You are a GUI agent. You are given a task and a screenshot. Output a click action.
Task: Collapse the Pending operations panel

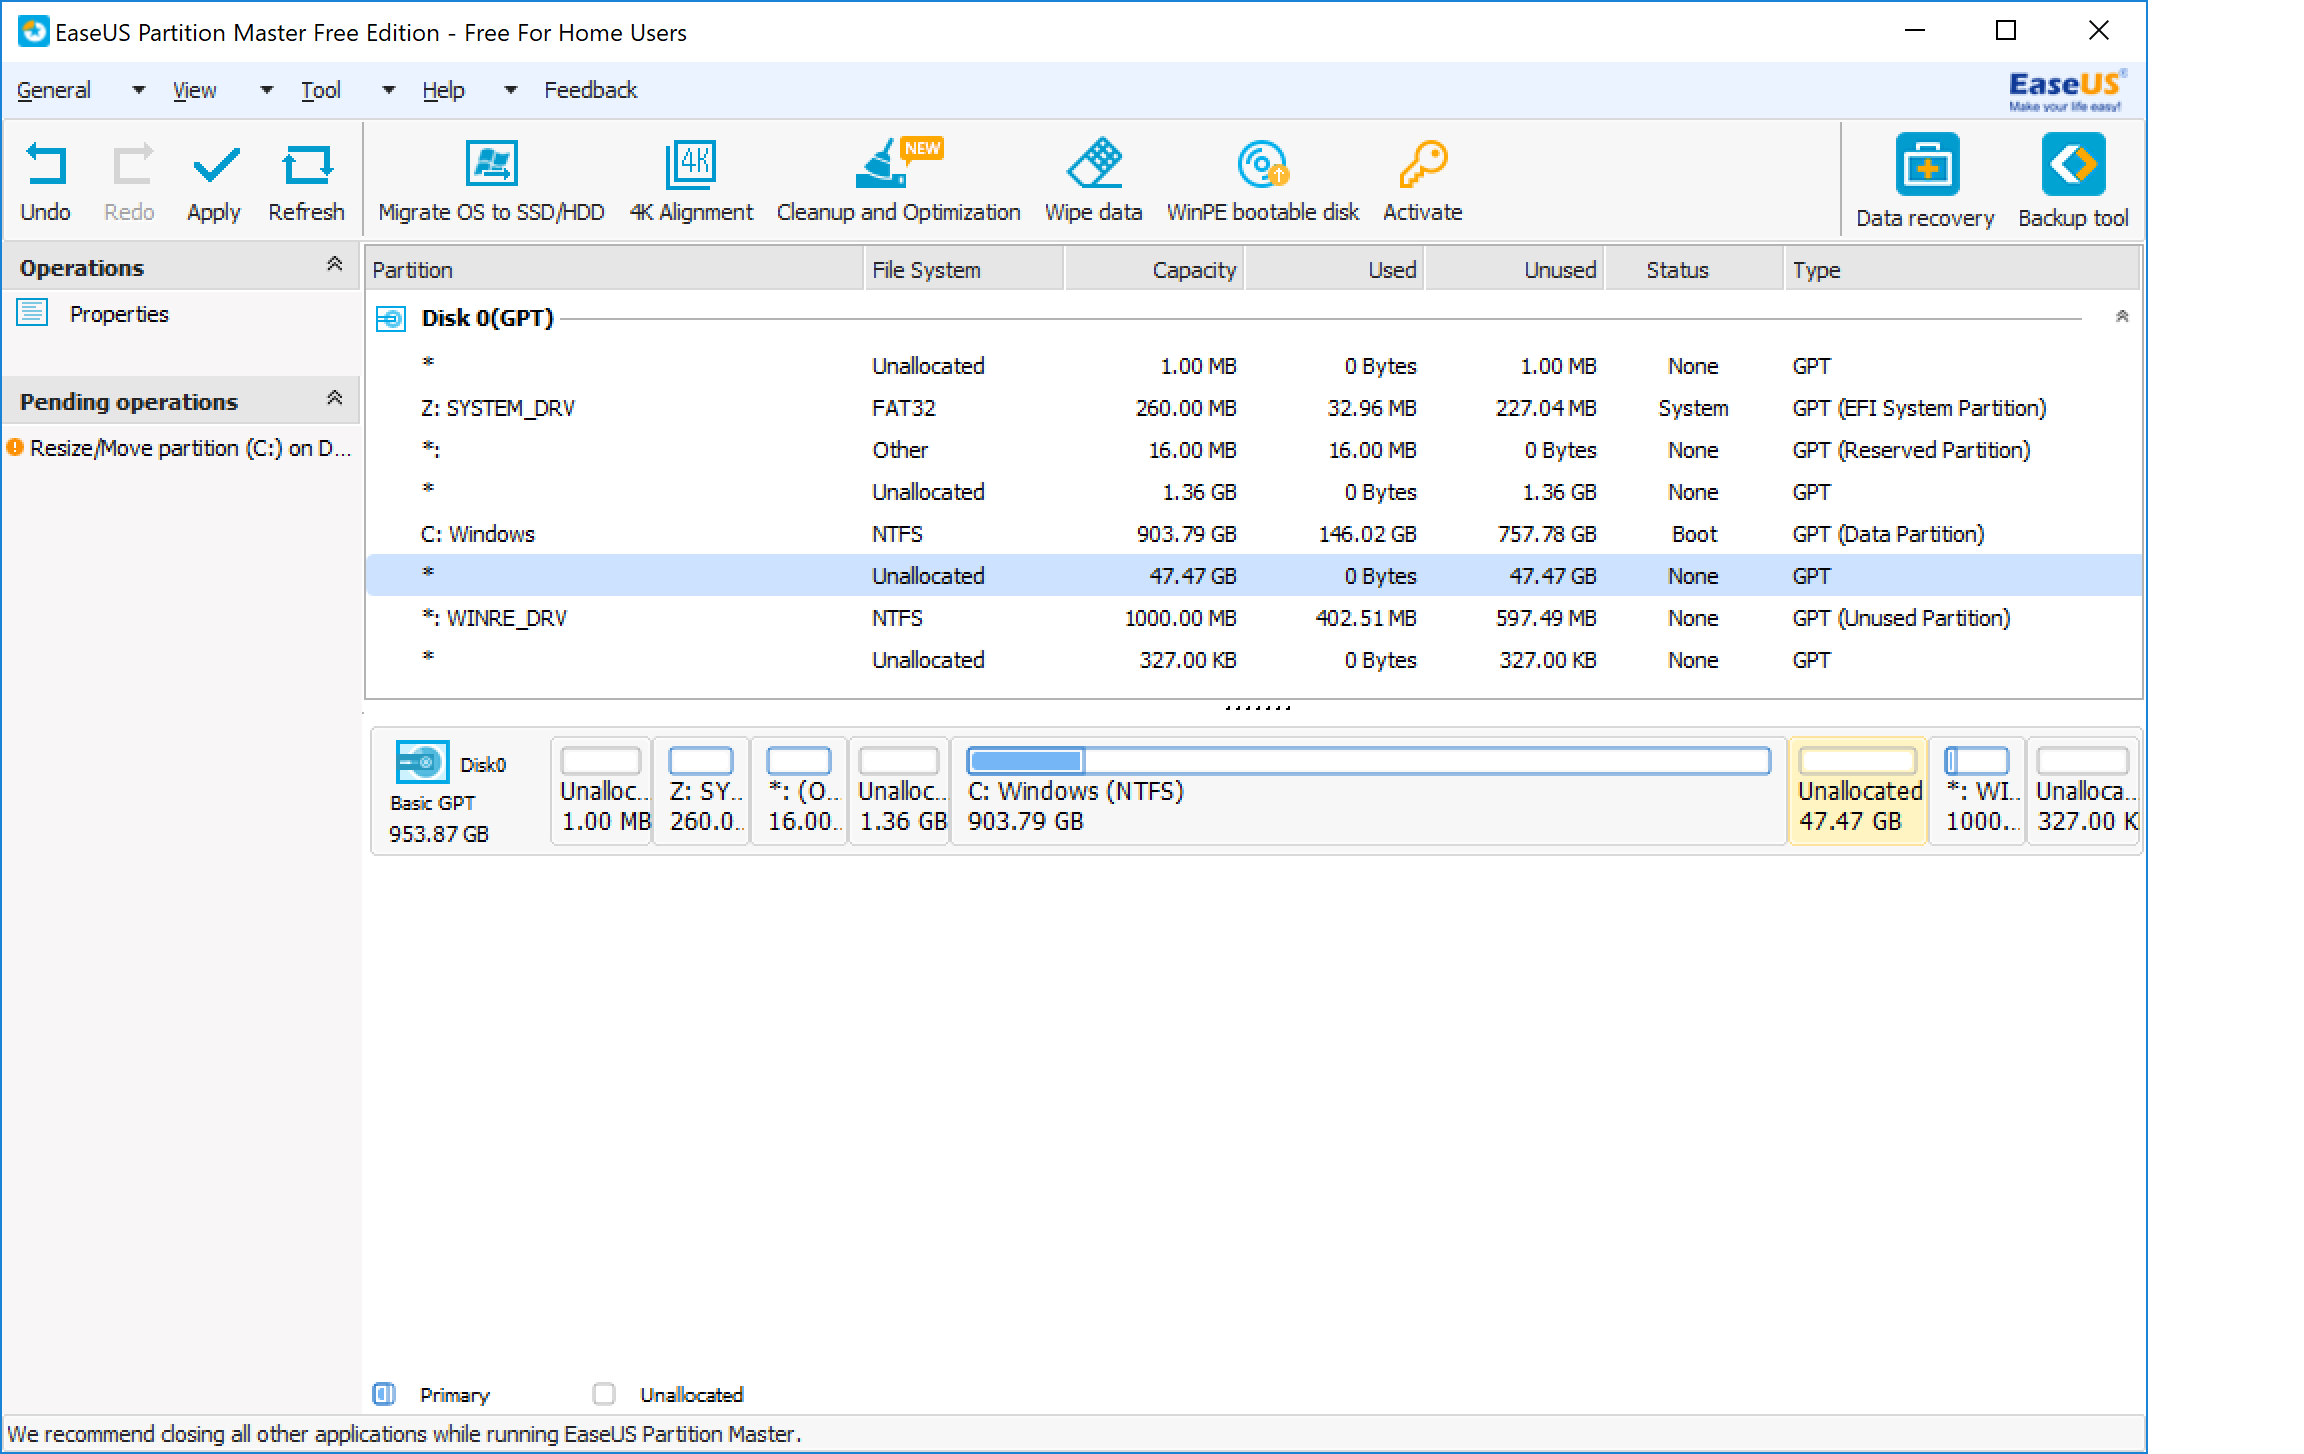tap(335, 399)
